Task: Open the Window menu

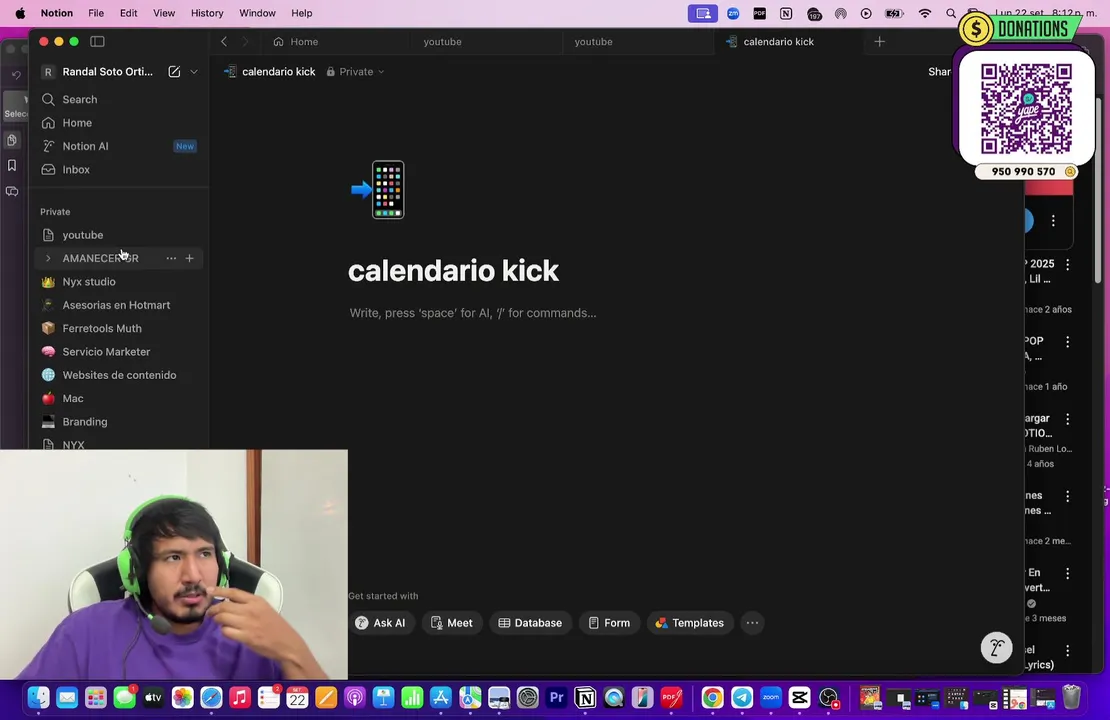Action: pos(257,13)
